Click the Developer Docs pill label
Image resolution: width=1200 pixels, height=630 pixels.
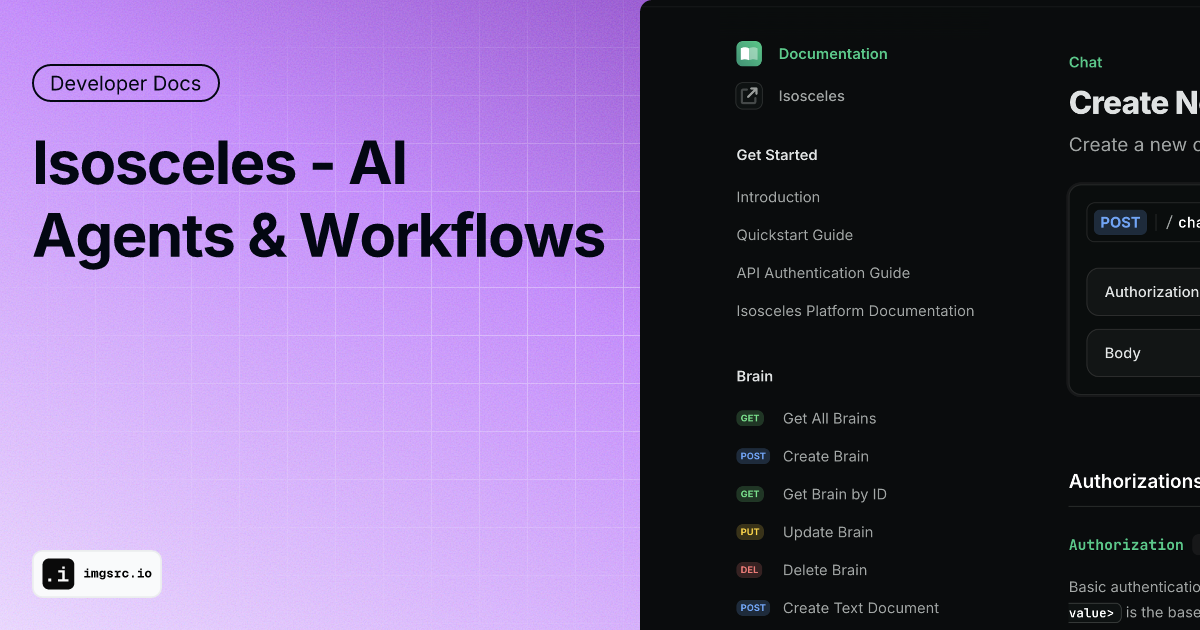coord(126,84)
